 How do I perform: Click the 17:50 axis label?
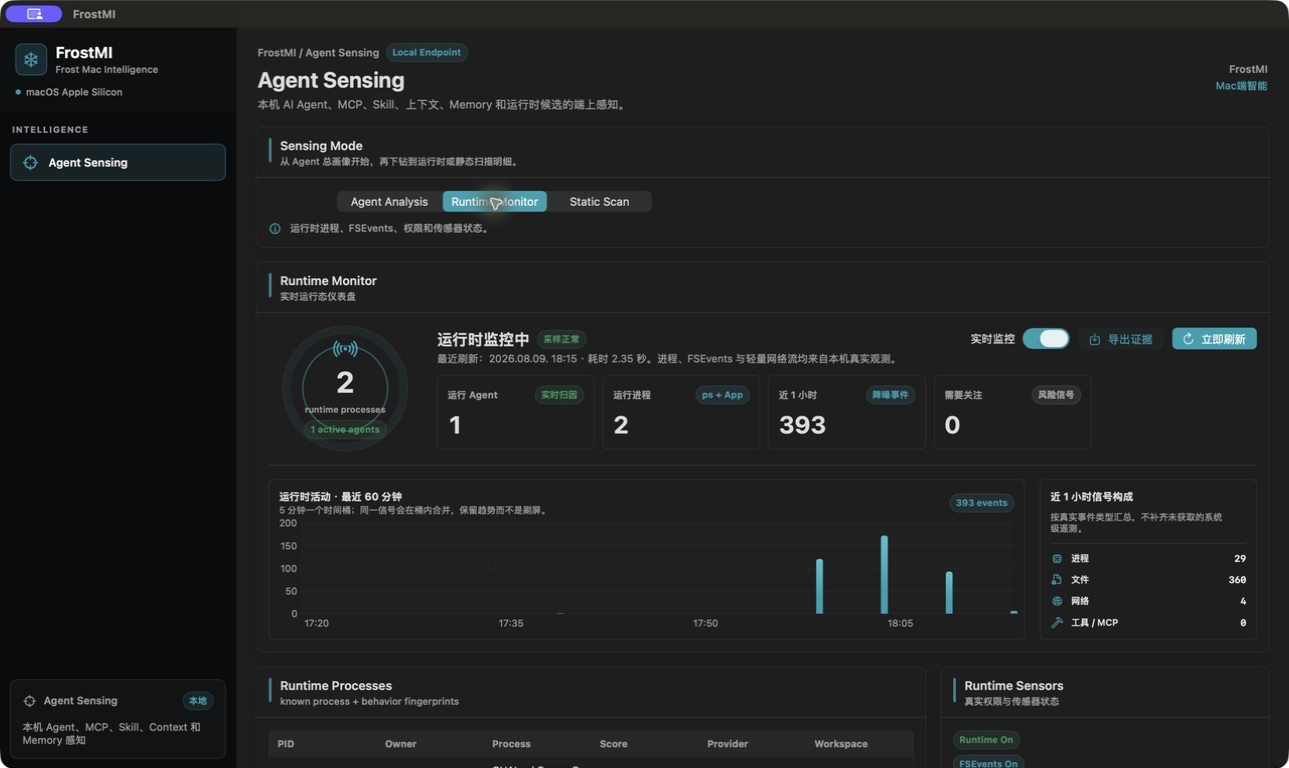[x=705, y=623]
